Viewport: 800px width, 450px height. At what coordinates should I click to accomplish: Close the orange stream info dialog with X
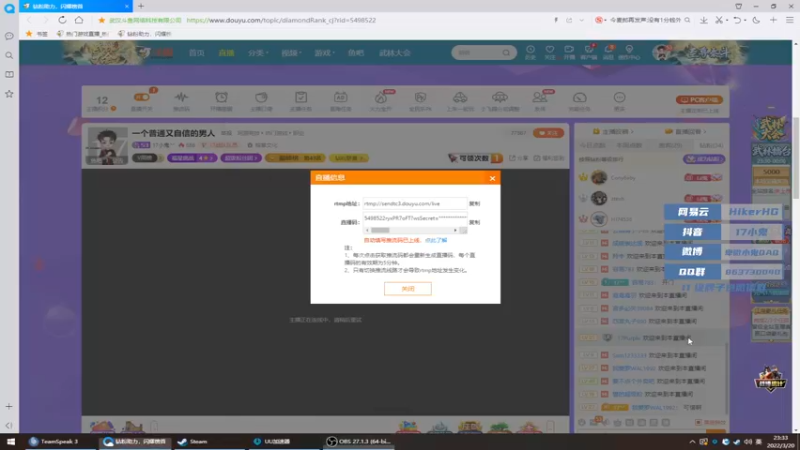[492, 178]
